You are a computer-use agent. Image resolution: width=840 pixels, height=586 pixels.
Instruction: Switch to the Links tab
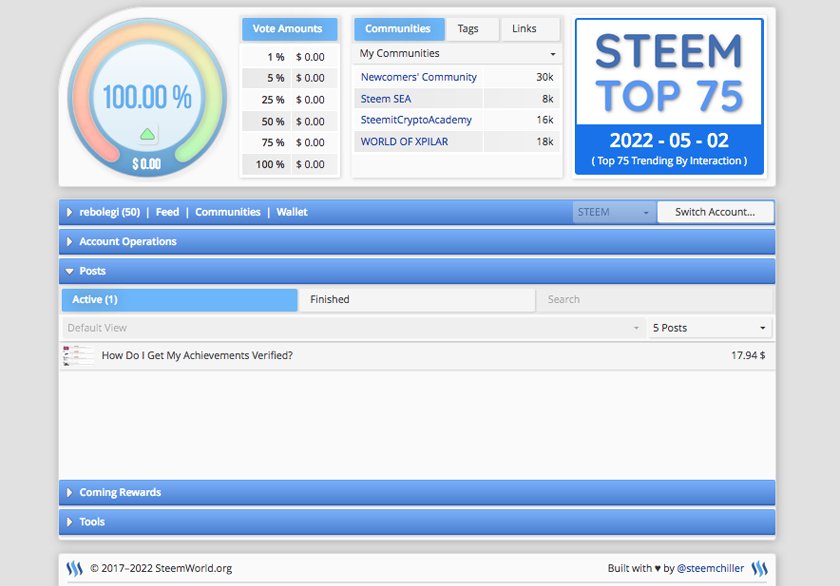pyautogui.click(x=530, y=29)
